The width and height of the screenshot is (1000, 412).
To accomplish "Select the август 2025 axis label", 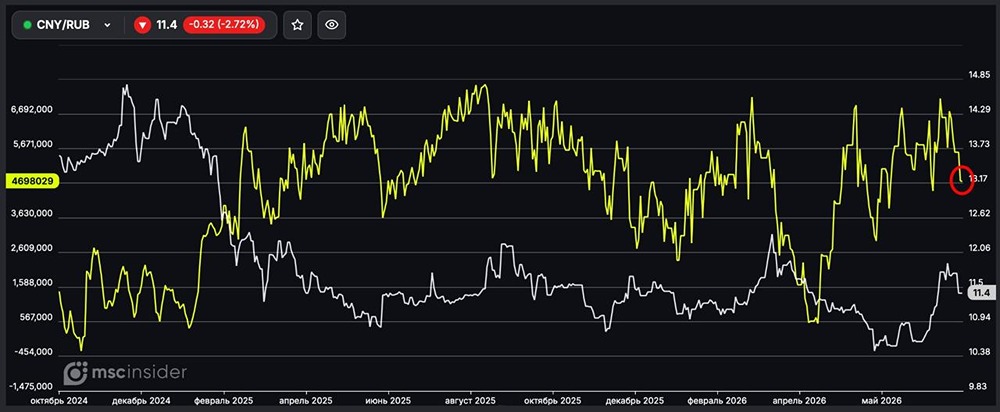I will tap(470, 401).
